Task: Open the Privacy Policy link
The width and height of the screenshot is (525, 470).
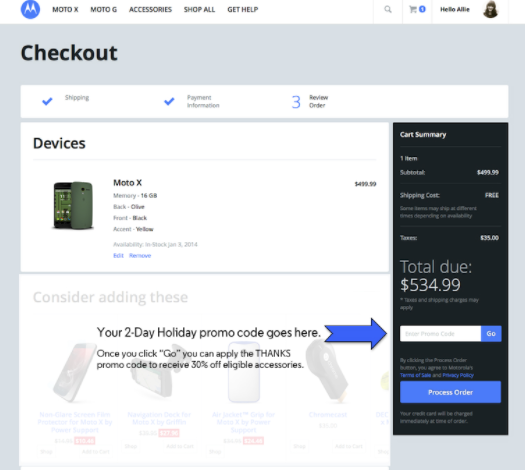Action: click(x=458, y=375)
